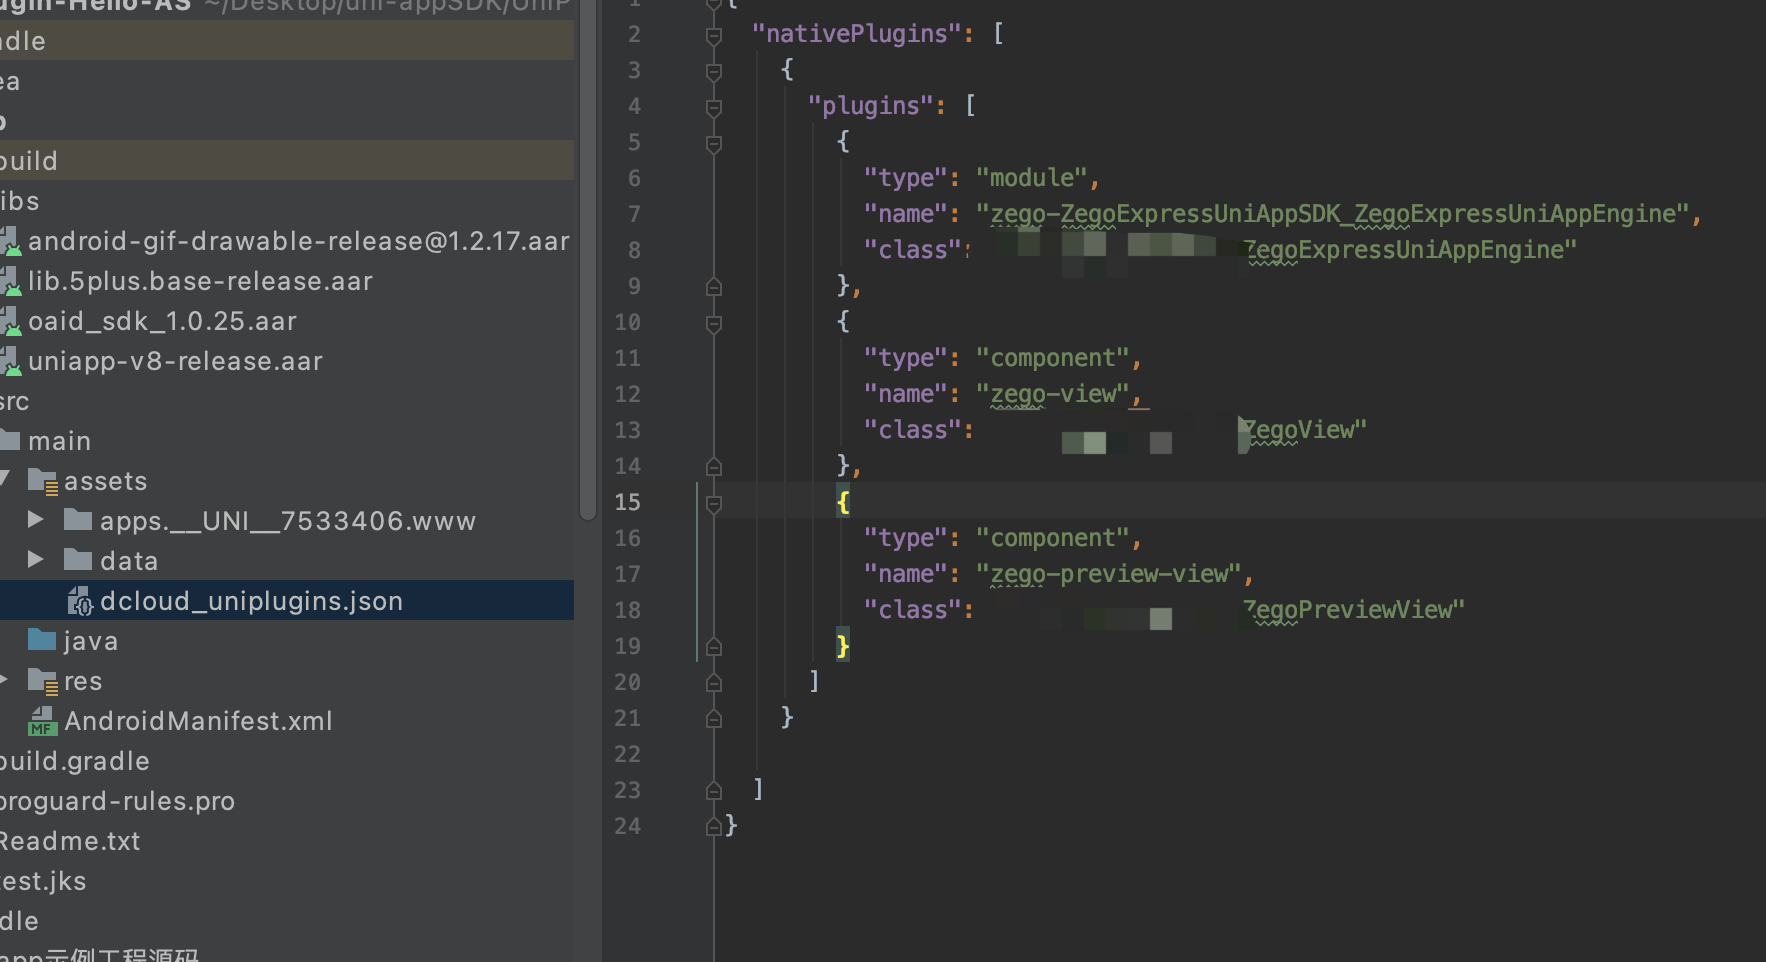Select oaid_sdk_1.0.25.aar library
This screenshot has height=962, width=1766.
[162, 321]
